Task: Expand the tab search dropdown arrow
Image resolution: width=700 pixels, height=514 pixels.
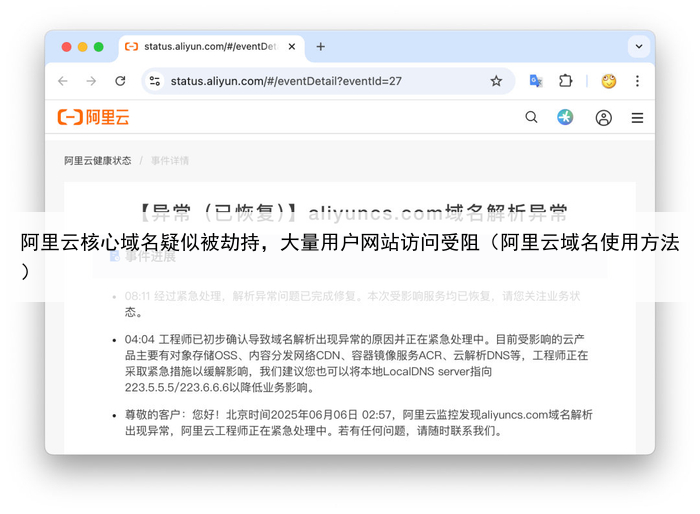Action: [637, 46]
